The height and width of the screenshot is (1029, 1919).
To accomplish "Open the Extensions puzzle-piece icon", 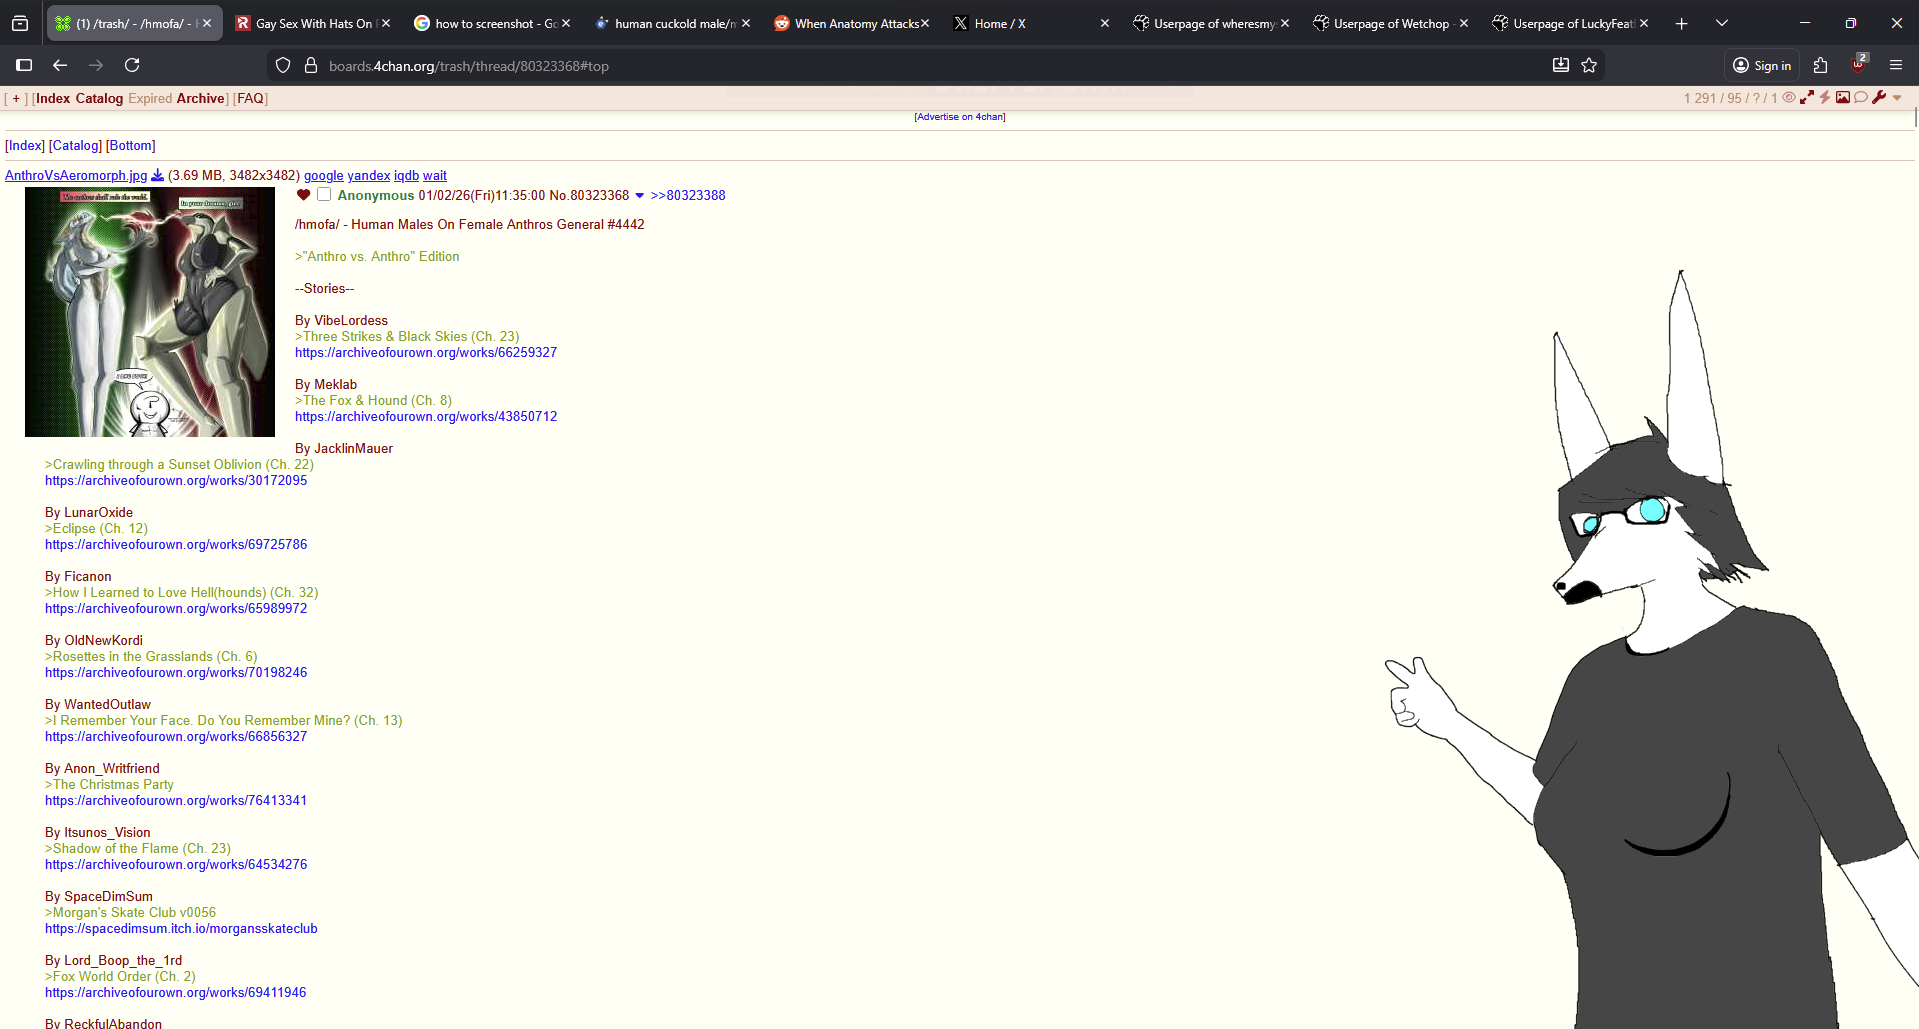I will pyautogui.click(x=1820, y=65).
